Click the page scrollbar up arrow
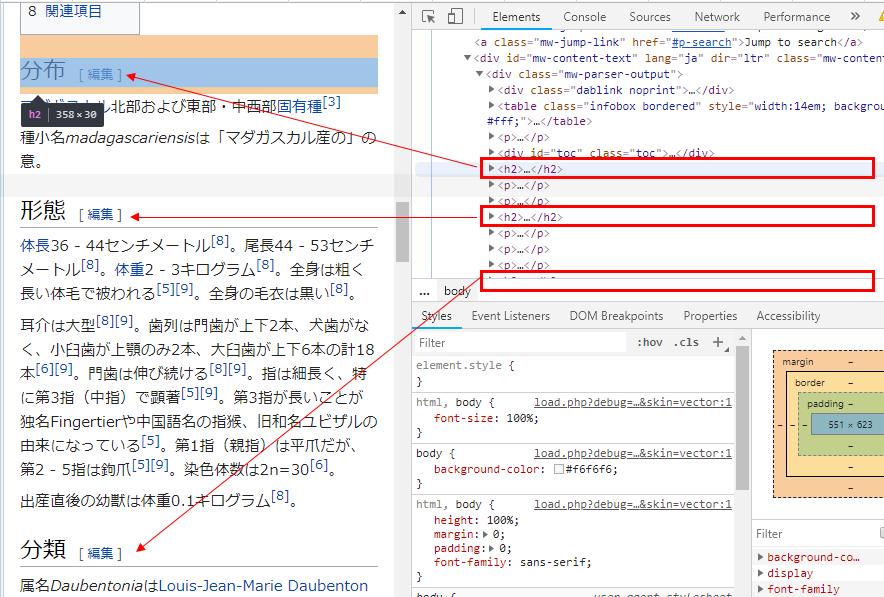Viewport: 884px width, 597px height. coord(402,12)
